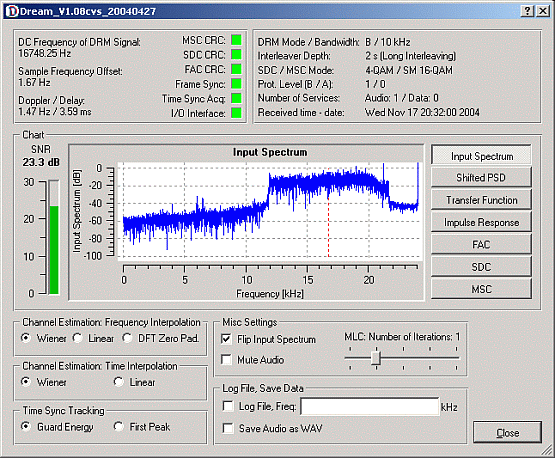Click DC frequency value 16748.25 Hz

[45, 53]
